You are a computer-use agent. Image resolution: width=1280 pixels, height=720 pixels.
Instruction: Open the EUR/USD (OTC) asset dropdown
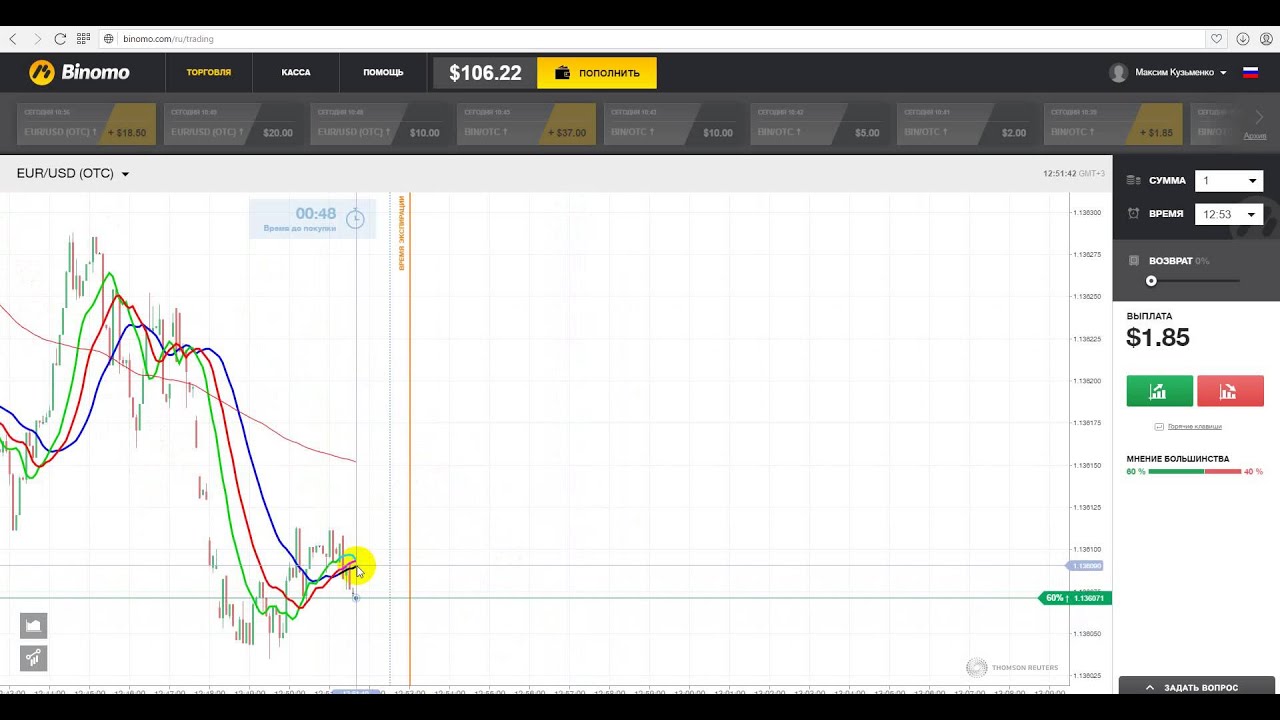tap(73, 174)
